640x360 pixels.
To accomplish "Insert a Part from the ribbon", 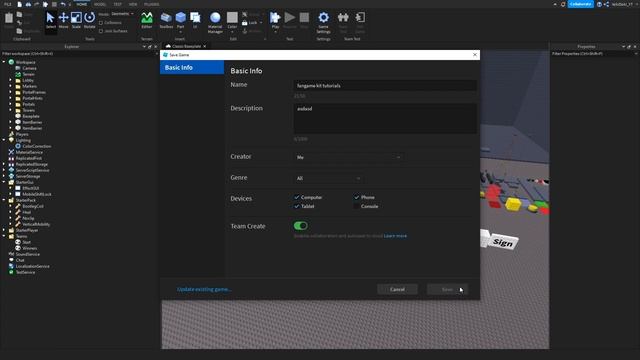I will point(180,20).
